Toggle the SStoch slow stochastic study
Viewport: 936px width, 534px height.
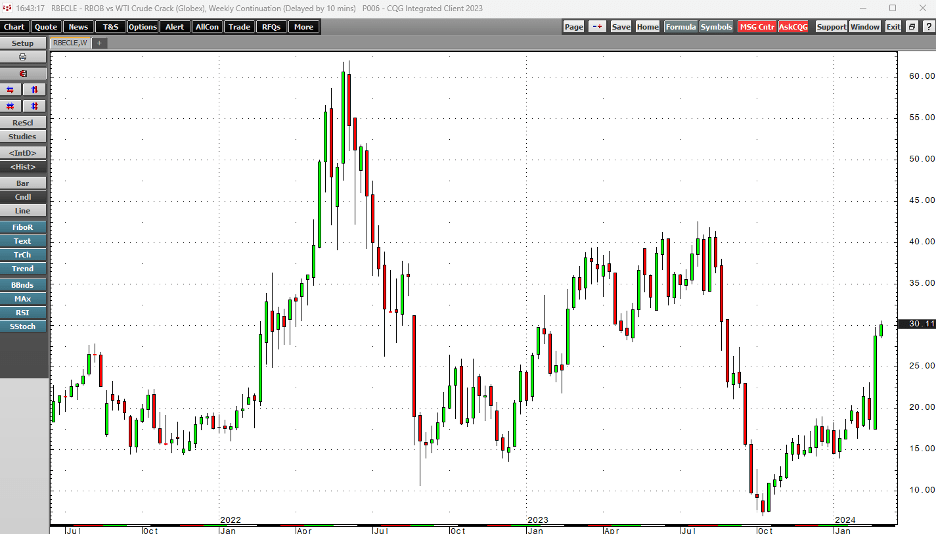(23, 326)
